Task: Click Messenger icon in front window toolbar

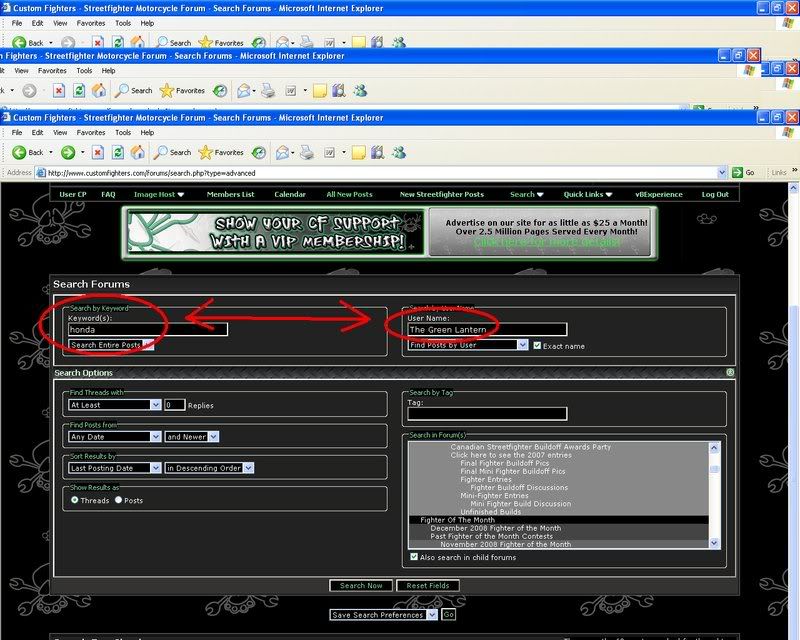Action: tap(399, 152)
